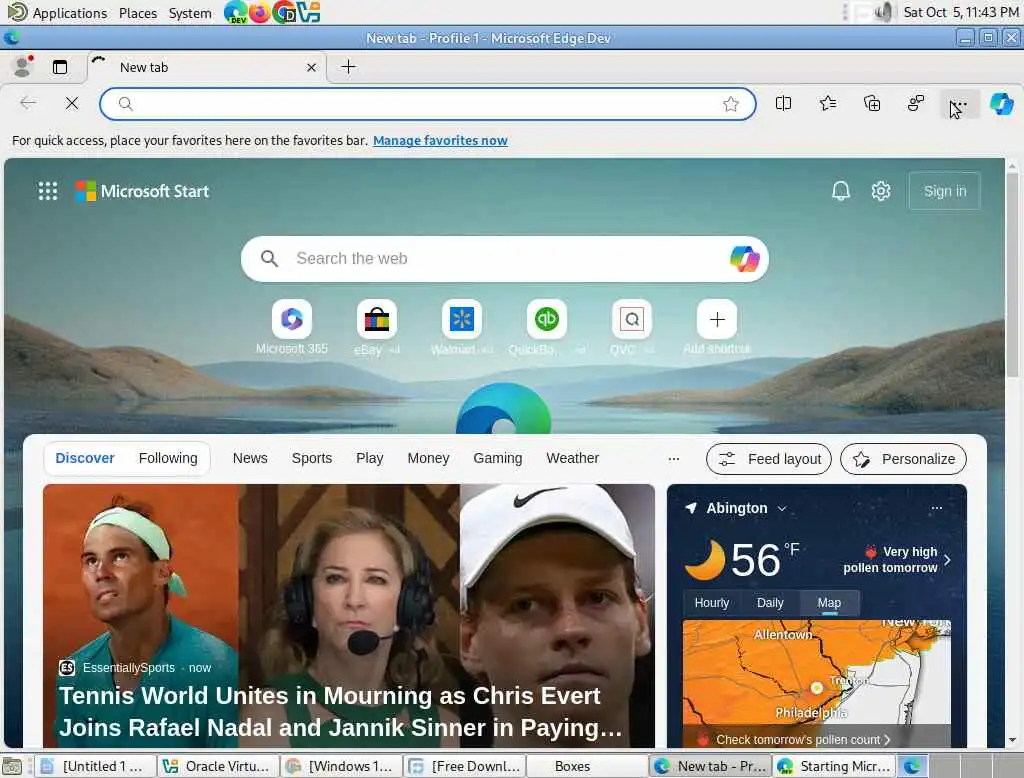
Task: Click the volume speaker tray icon
Action: tap(884, 12)
